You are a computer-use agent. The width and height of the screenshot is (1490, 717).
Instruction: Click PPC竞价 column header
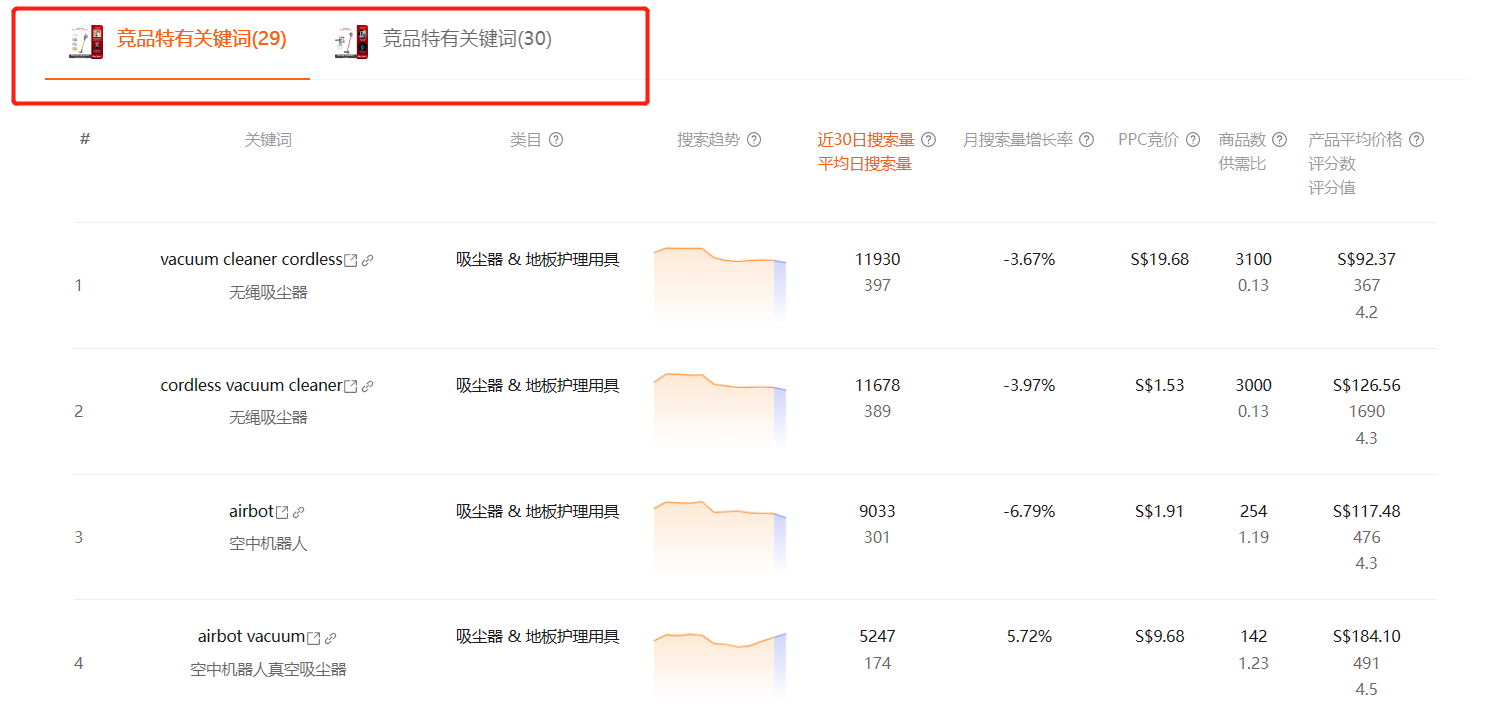[1148, 140]
